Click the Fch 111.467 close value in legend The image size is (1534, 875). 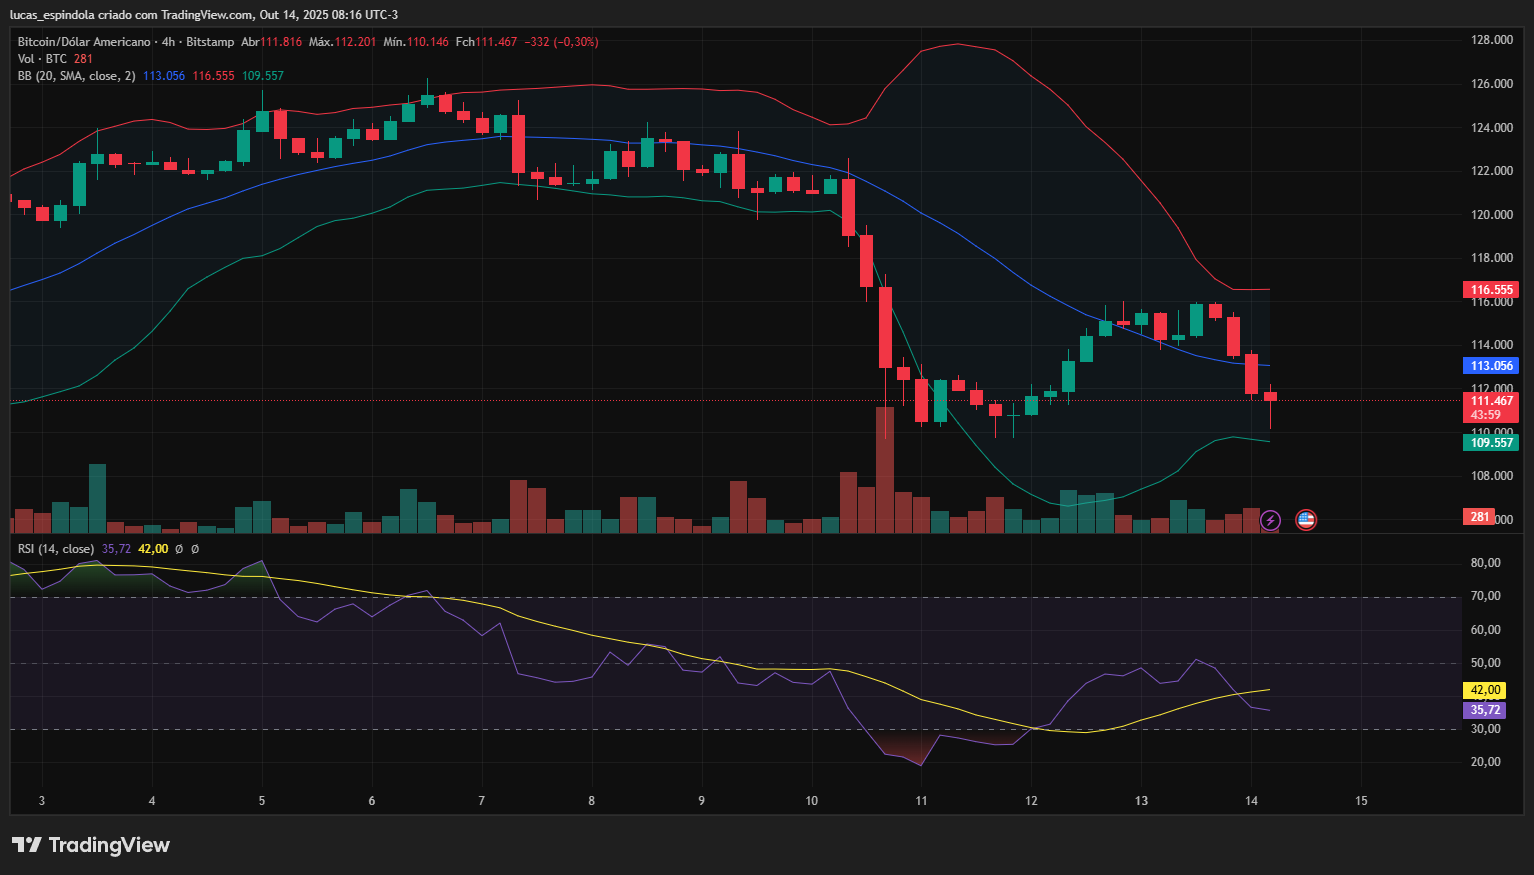pos(486,42)
